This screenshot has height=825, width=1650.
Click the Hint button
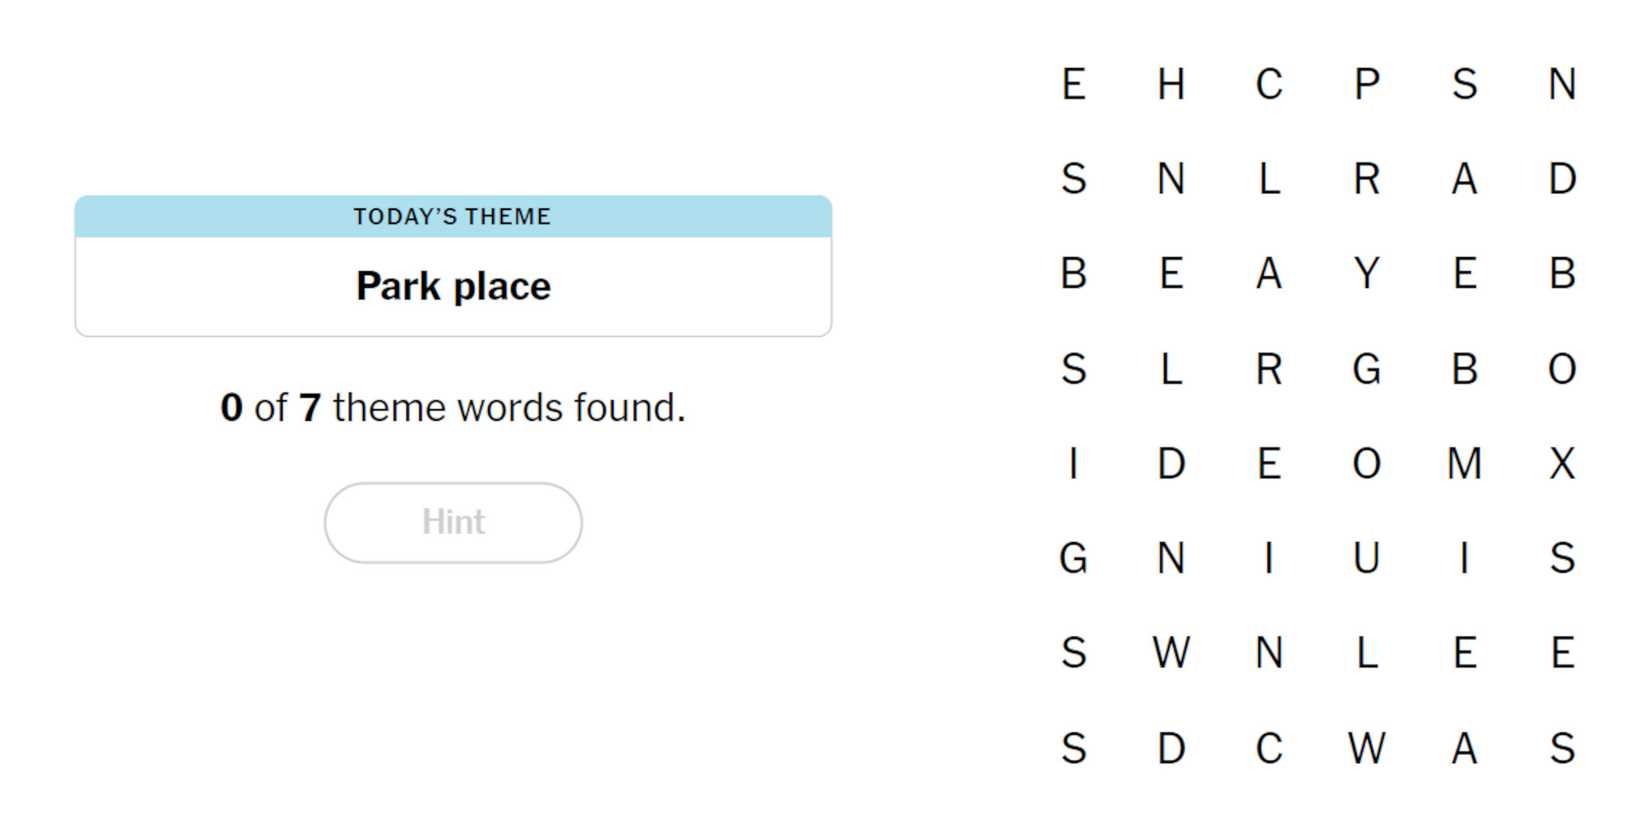[x=453, y=522]
